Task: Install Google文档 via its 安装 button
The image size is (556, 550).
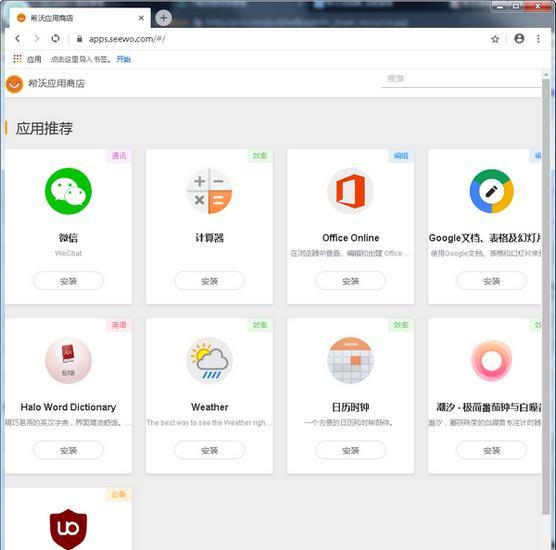Action: pyautogui.click(x=491, y=281)
